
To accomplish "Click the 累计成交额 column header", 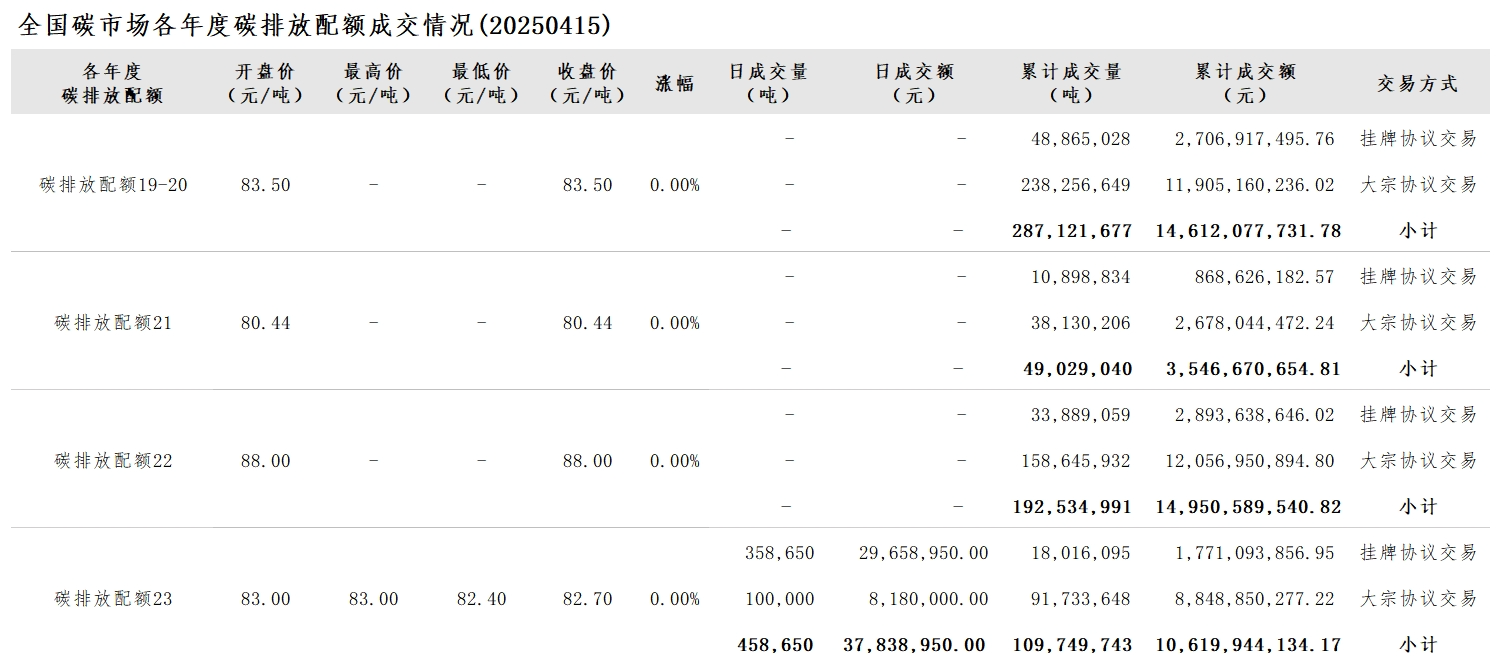I will [1245, 84].
